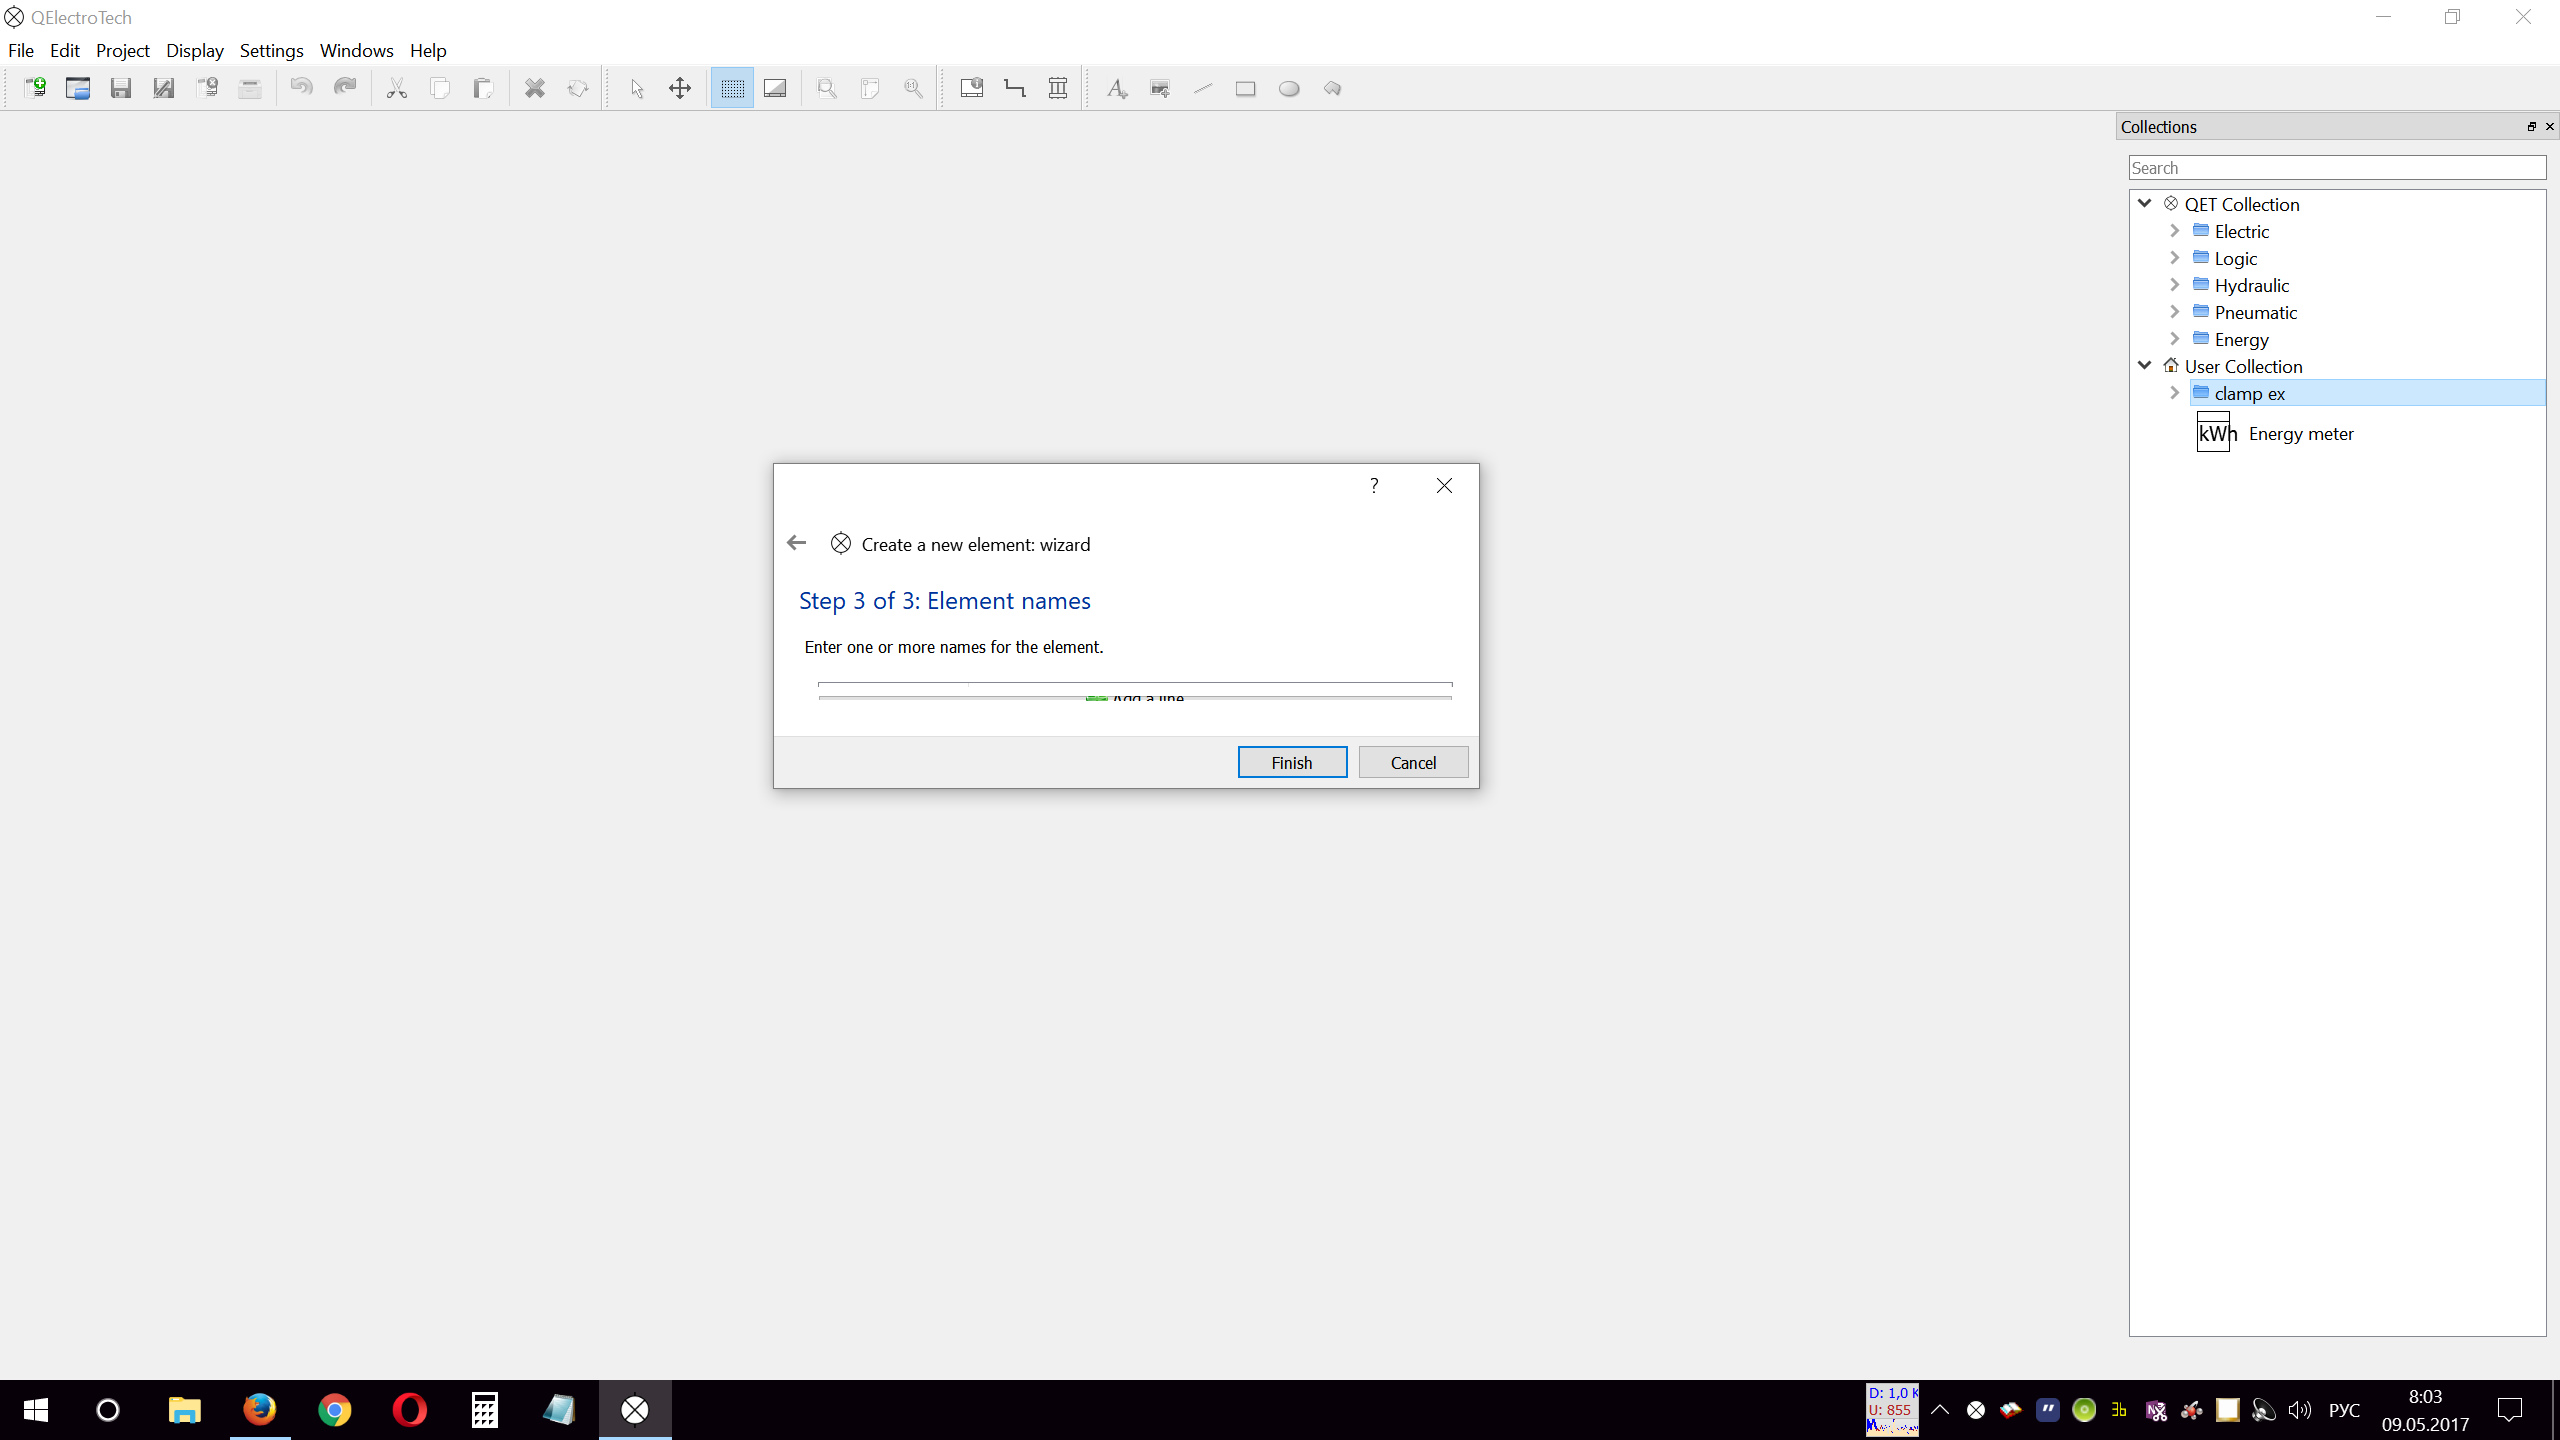Image resolution: width=2560 pixels, height=1440 pixels.
Task: Click the add text field tool icon
Action: [1117, 88]
